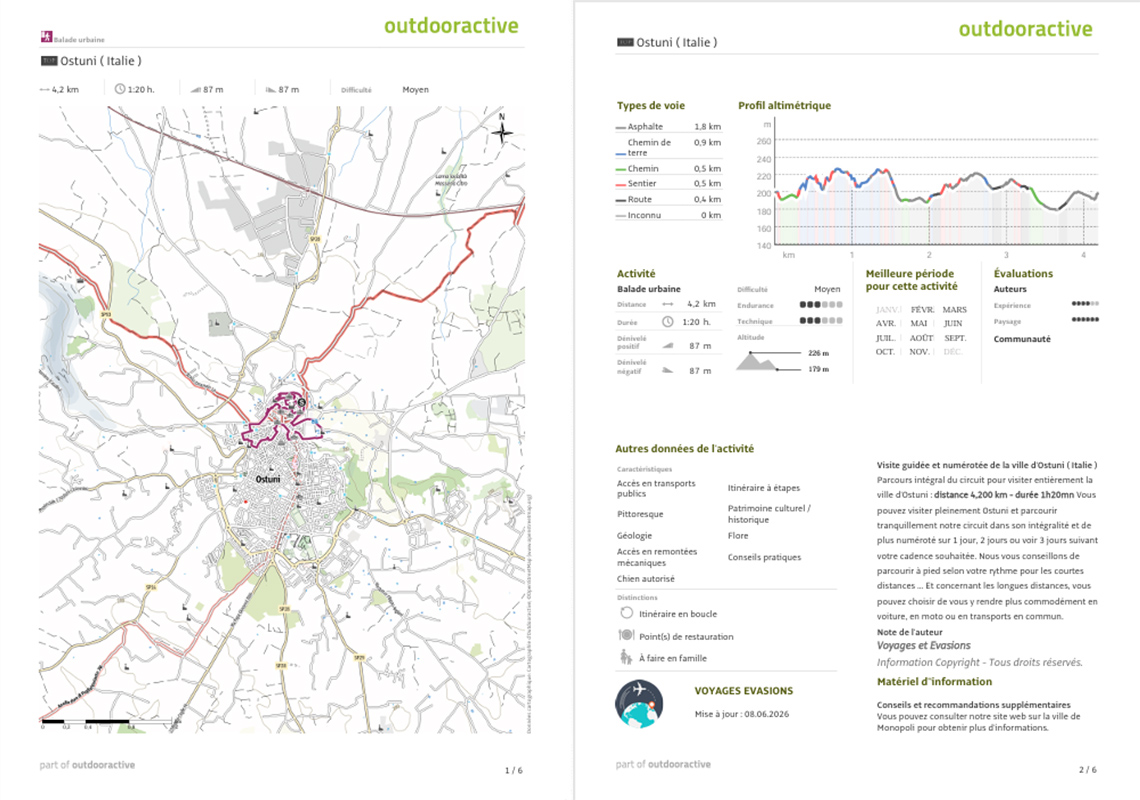Click the Balade urbaine walking icon
The width and height of the screenshot is (1140, 800).
click(47, 36)
